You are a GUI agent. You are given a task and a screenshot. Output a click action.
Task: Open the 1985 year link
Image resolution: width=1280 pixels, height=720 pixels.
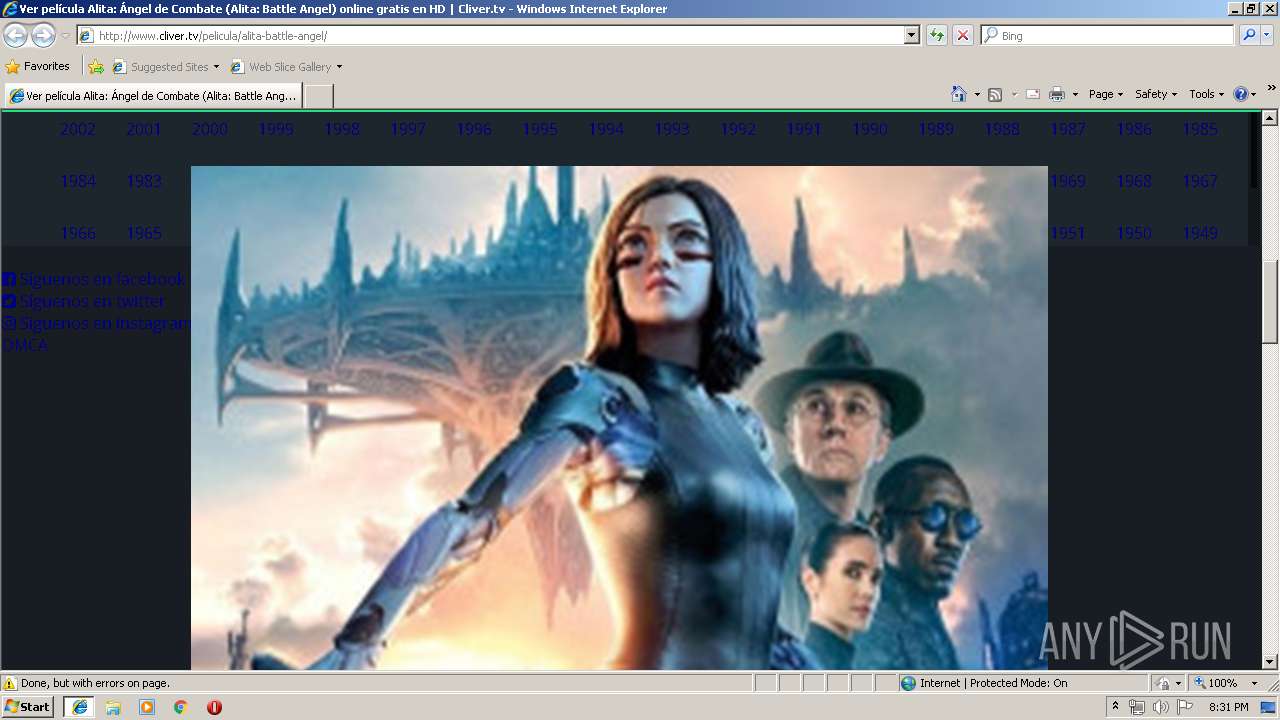(x=1200, y=129)
